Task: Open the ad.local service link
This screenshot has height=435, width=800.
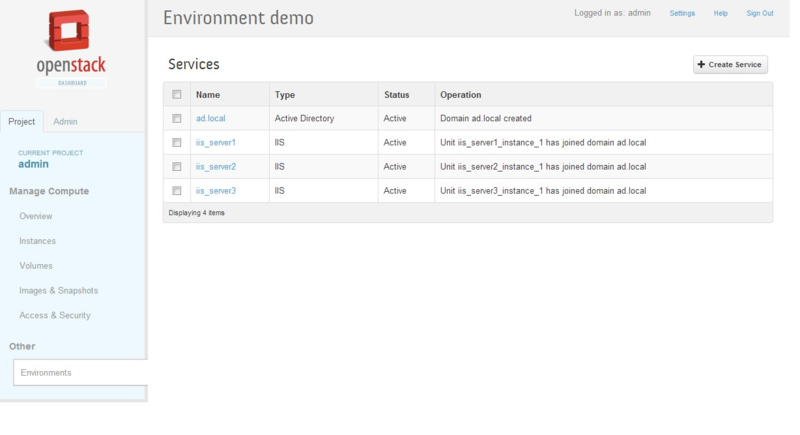Action: pyautogui.click(x=210, y=118)
